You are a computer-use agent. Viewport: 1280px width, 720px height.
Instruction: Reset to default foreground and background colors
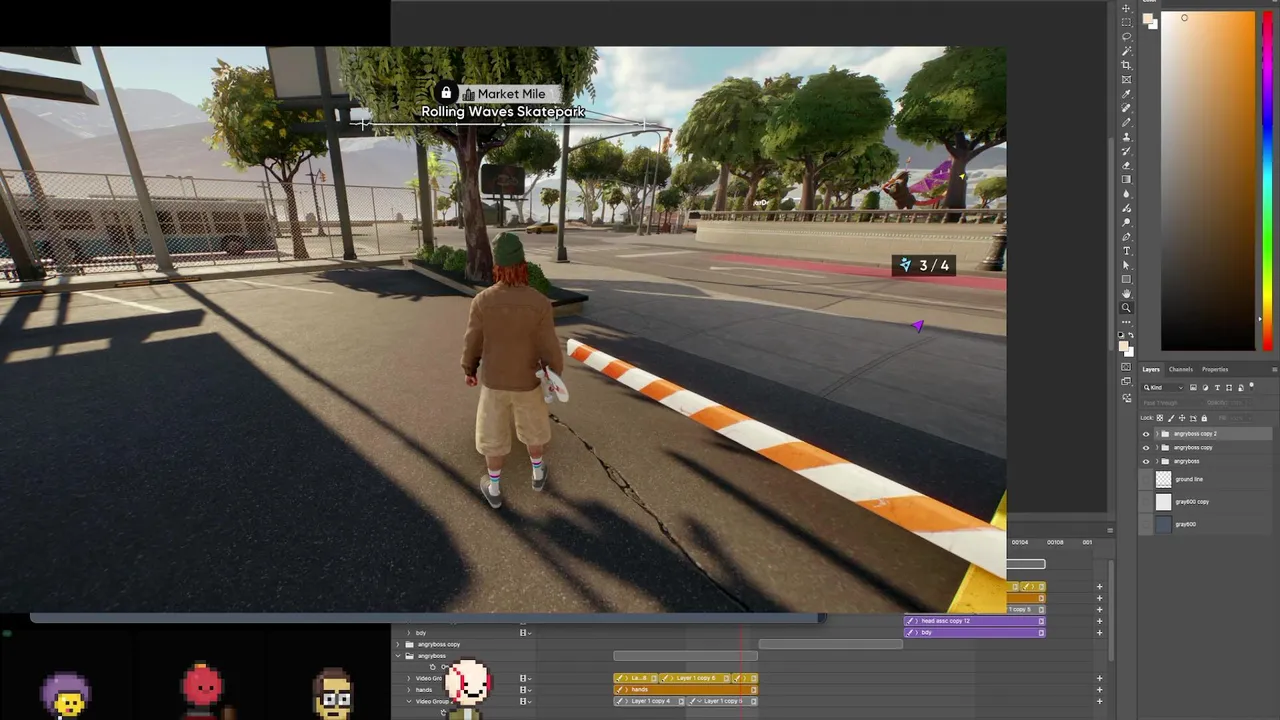click(1121, 335)
